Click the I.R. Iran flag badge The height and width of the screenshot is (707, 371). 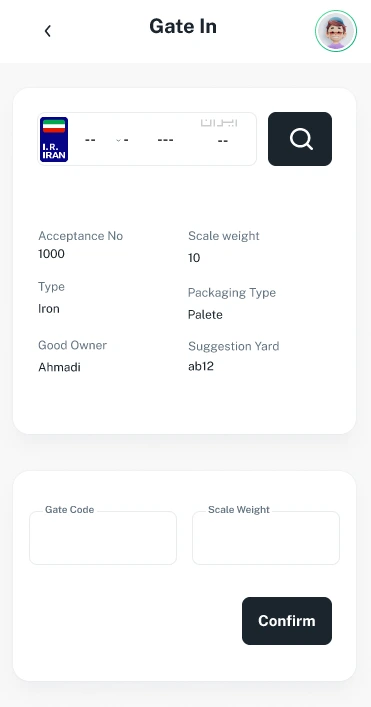tap(54, 139)
